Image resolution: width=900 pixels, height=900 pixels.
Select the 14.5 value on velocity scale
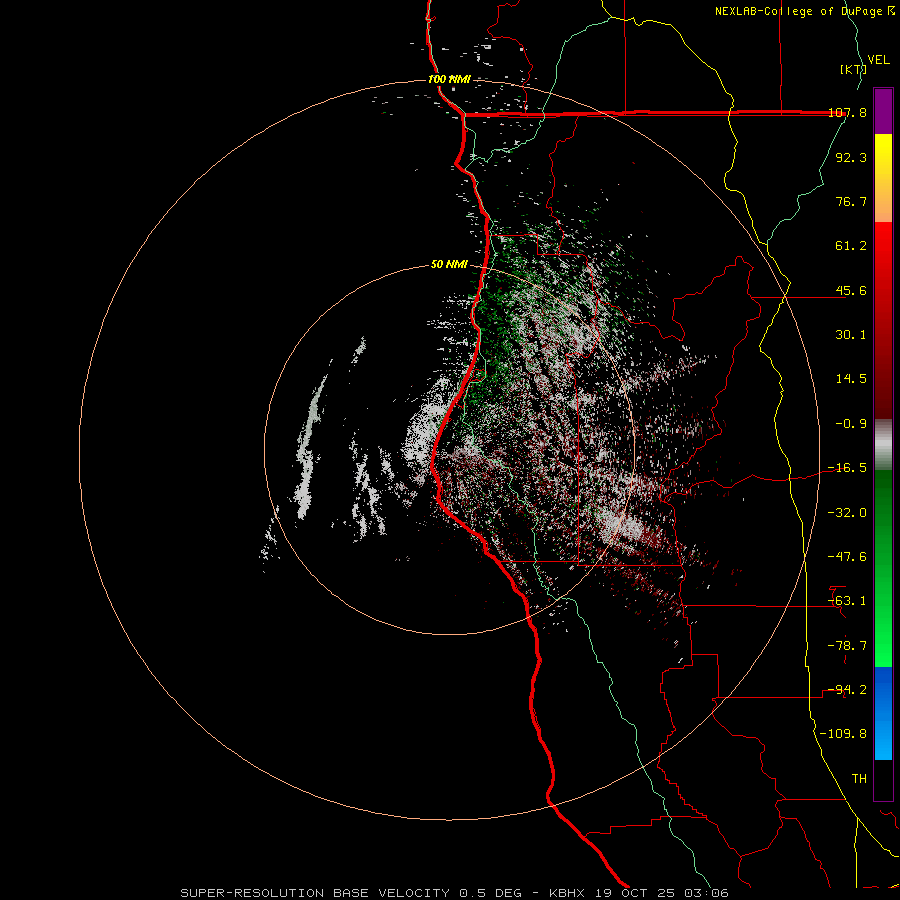click(851, 379)
